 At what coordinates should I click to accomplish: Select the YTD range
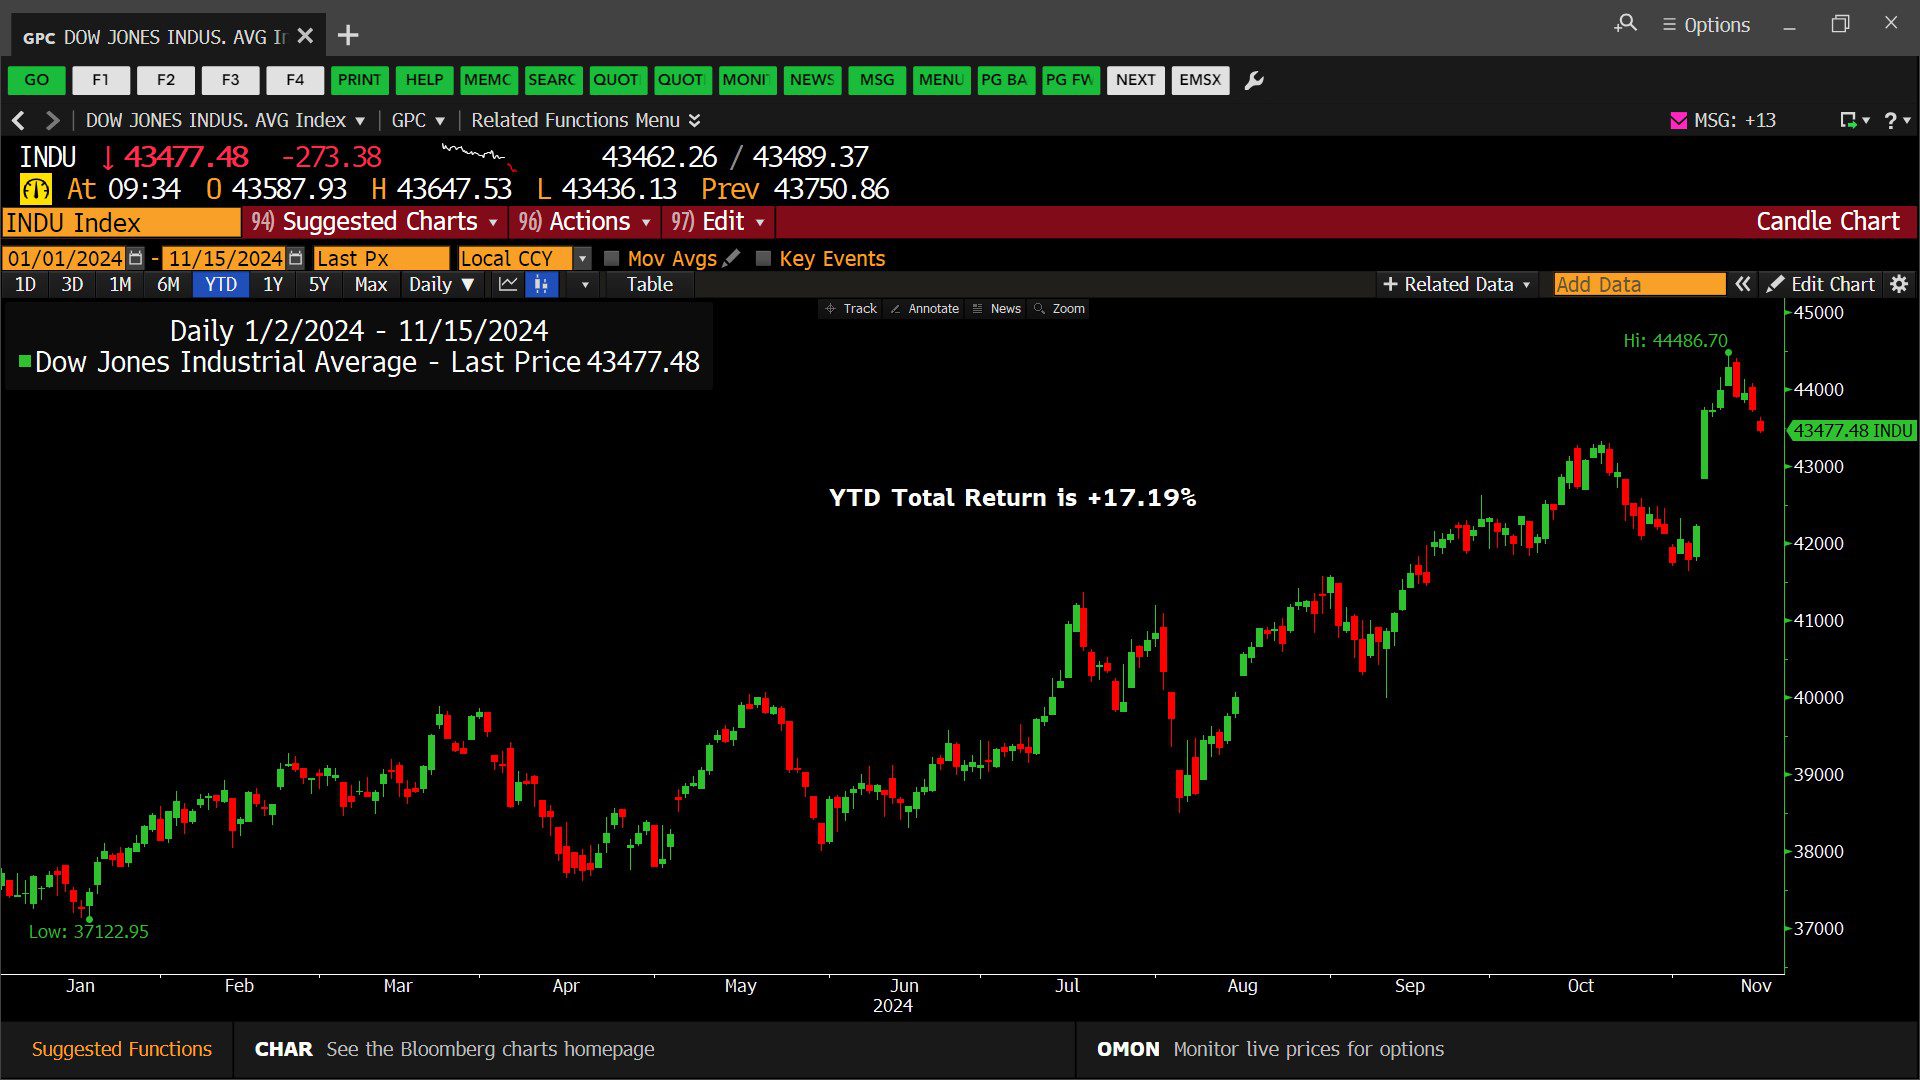pos(221,284)
